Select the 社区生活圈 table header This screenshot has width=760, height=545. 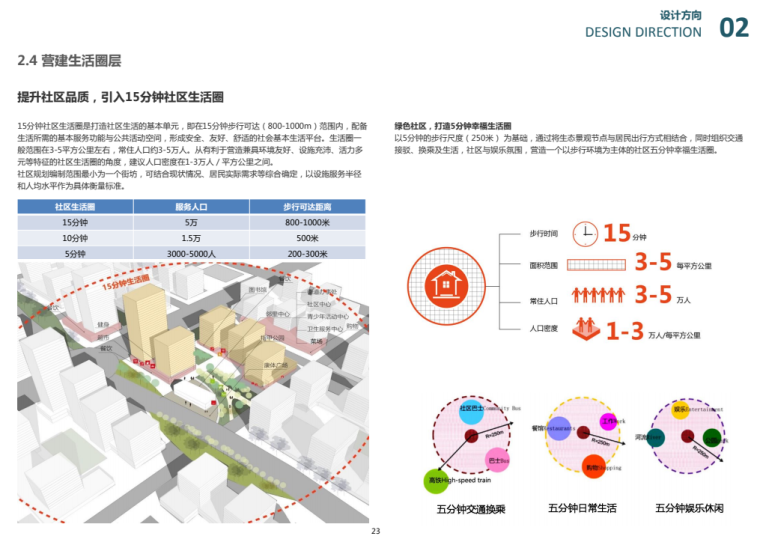tap(75, 206)
